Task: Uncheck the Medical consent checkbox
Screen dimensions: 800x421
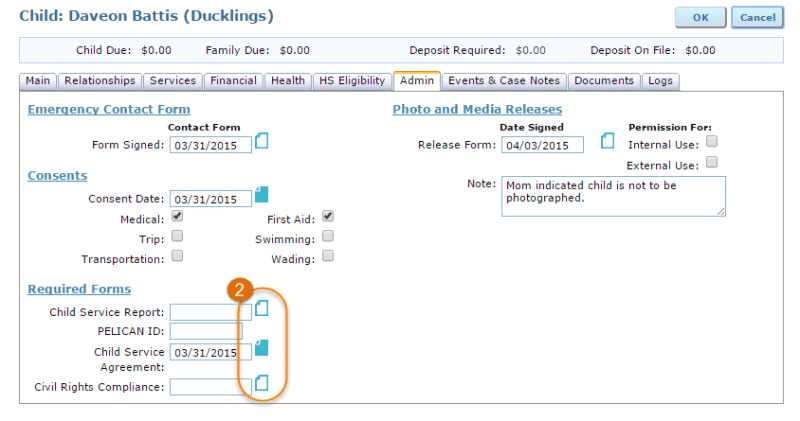Action: (177, 216)
